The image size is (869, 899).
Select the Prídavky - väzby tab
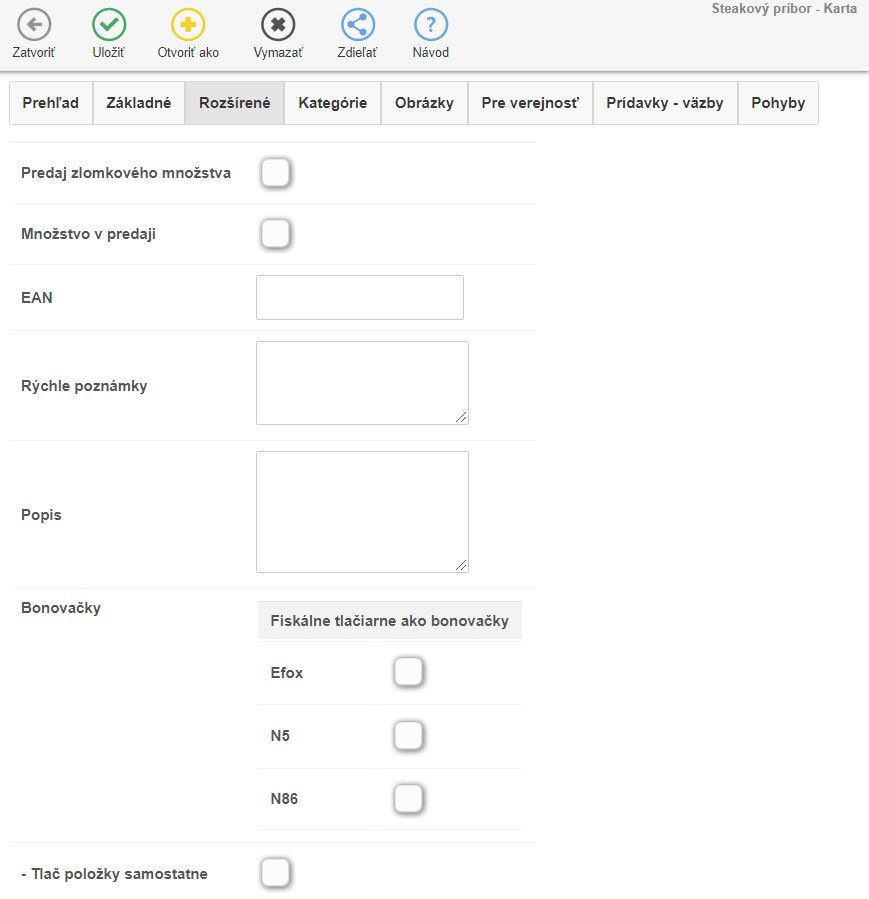tap(664, 103)
